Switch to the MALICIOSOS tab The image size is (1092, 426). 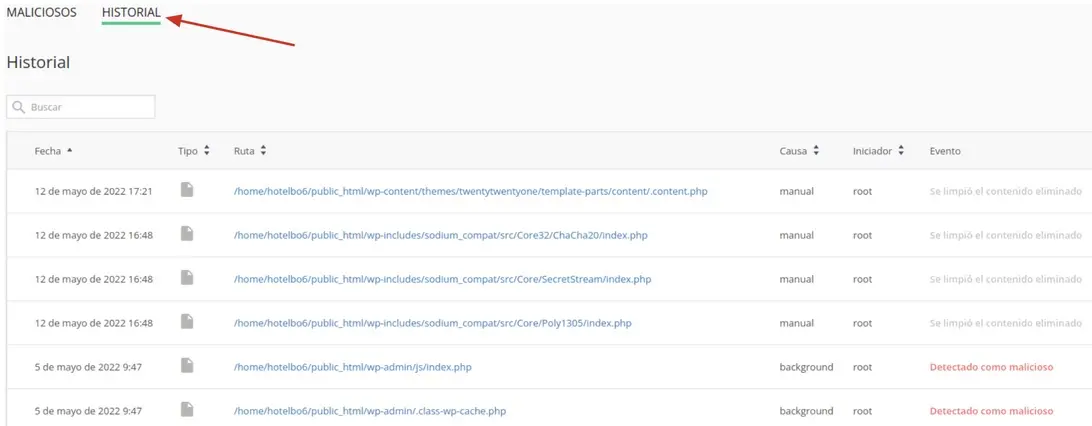42,13
